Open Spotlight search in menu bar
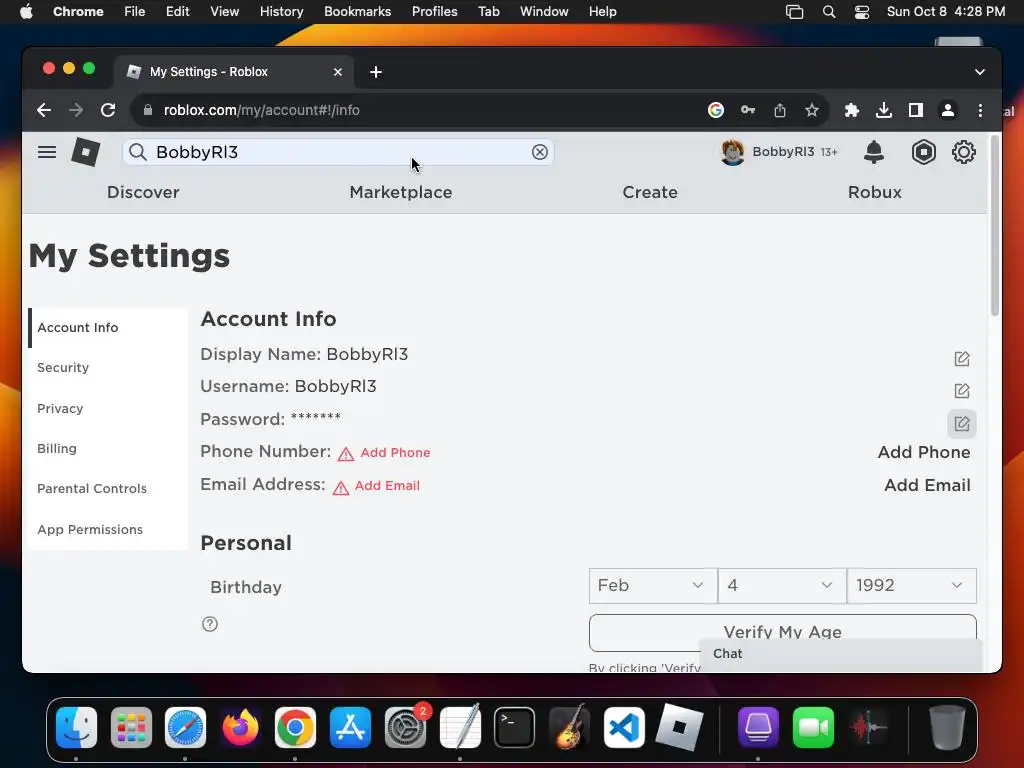Screen dimensions: 1024x768 pos(828,12)
